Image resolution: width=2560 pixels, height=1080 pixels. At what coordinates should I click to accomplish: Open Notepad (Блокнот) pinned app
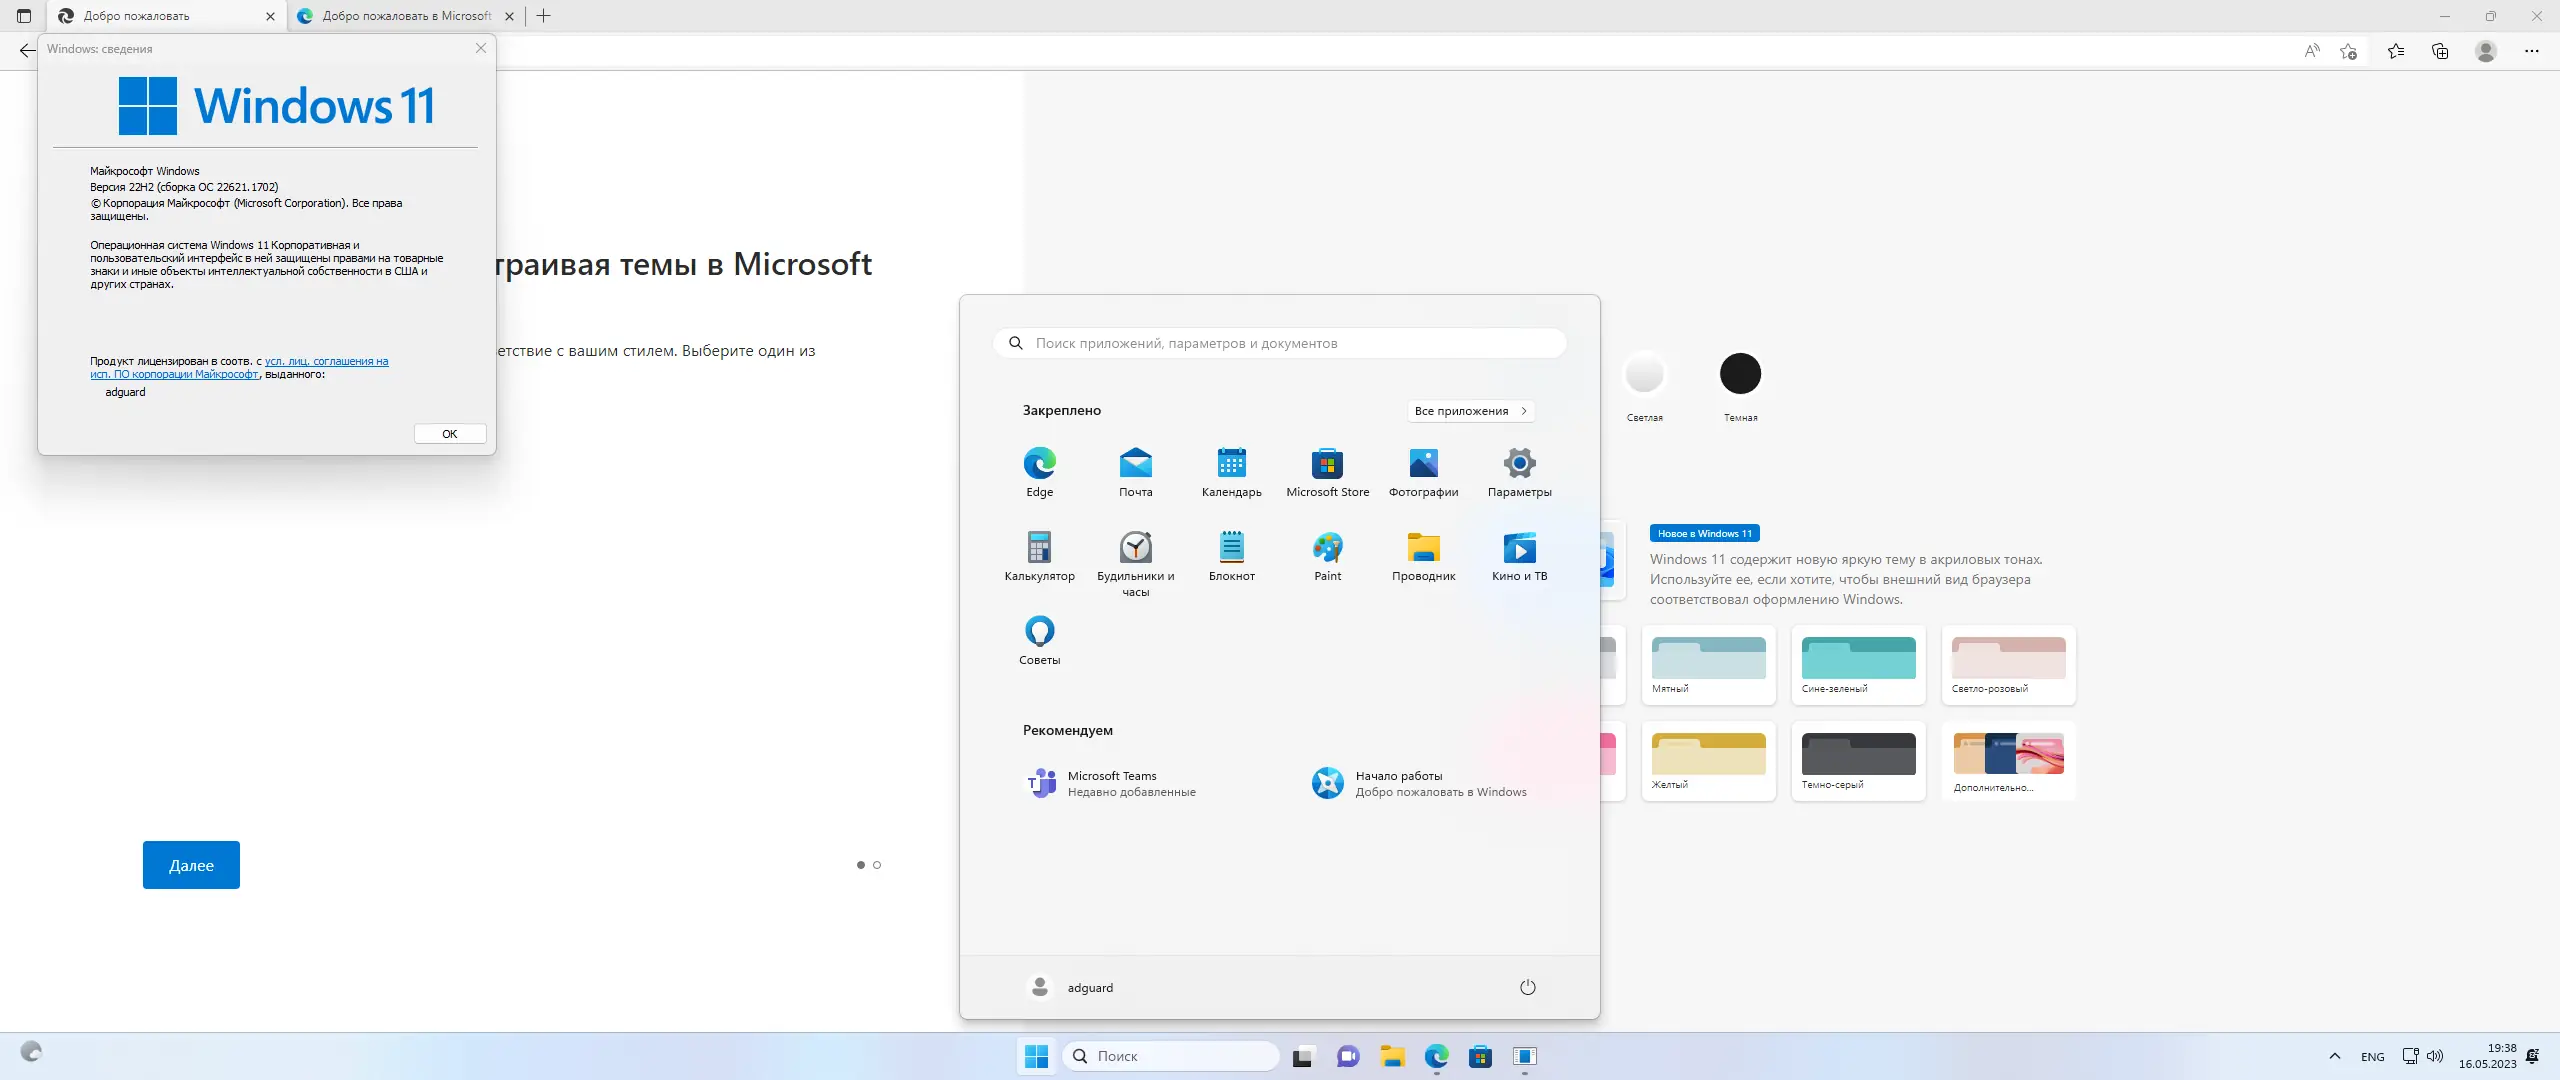tap(1231, 549)
